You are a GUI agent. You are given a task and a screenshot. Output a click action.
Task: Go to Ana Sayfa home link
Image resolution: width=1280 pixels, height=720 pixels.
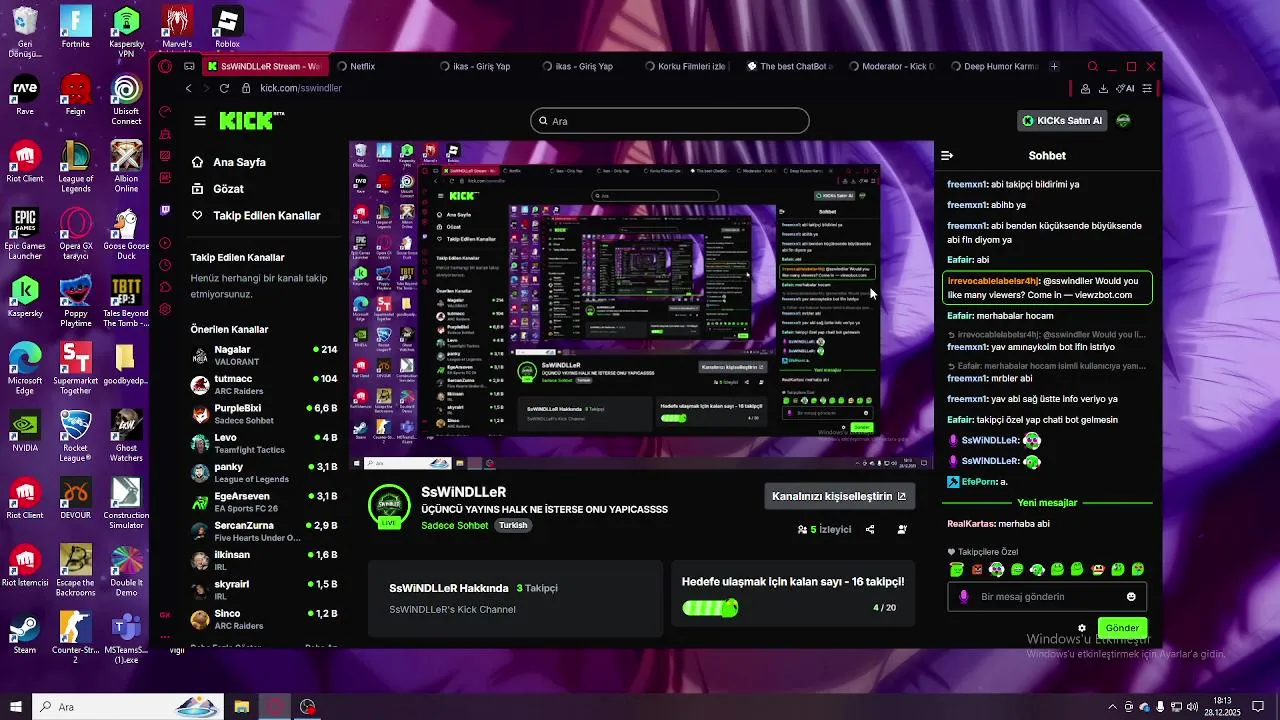click(x=228, y=162)
